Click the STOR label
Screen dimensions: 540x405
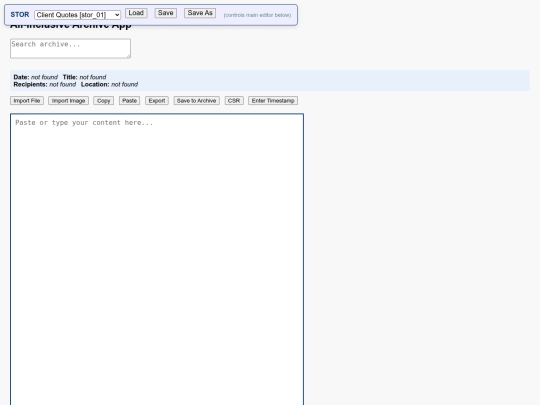(x=20, y=14)
